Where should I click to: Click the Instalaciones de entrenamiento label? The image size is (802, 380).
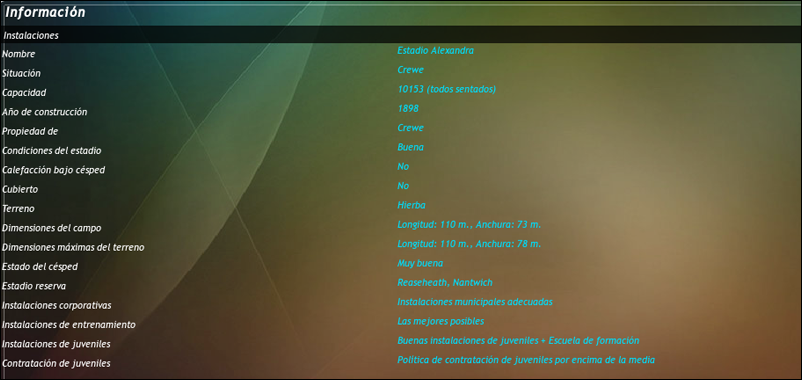point(69,325)
